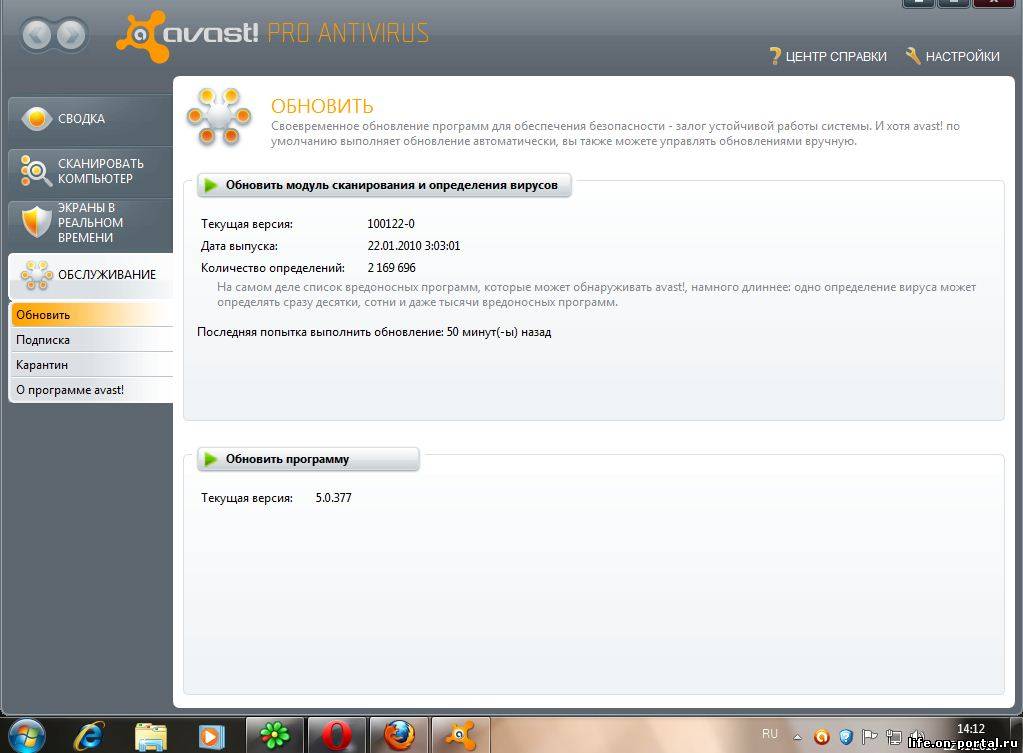Open О программе avast! subitem
The height and width of the screenshot is (753, 1023).
[92, 390]
